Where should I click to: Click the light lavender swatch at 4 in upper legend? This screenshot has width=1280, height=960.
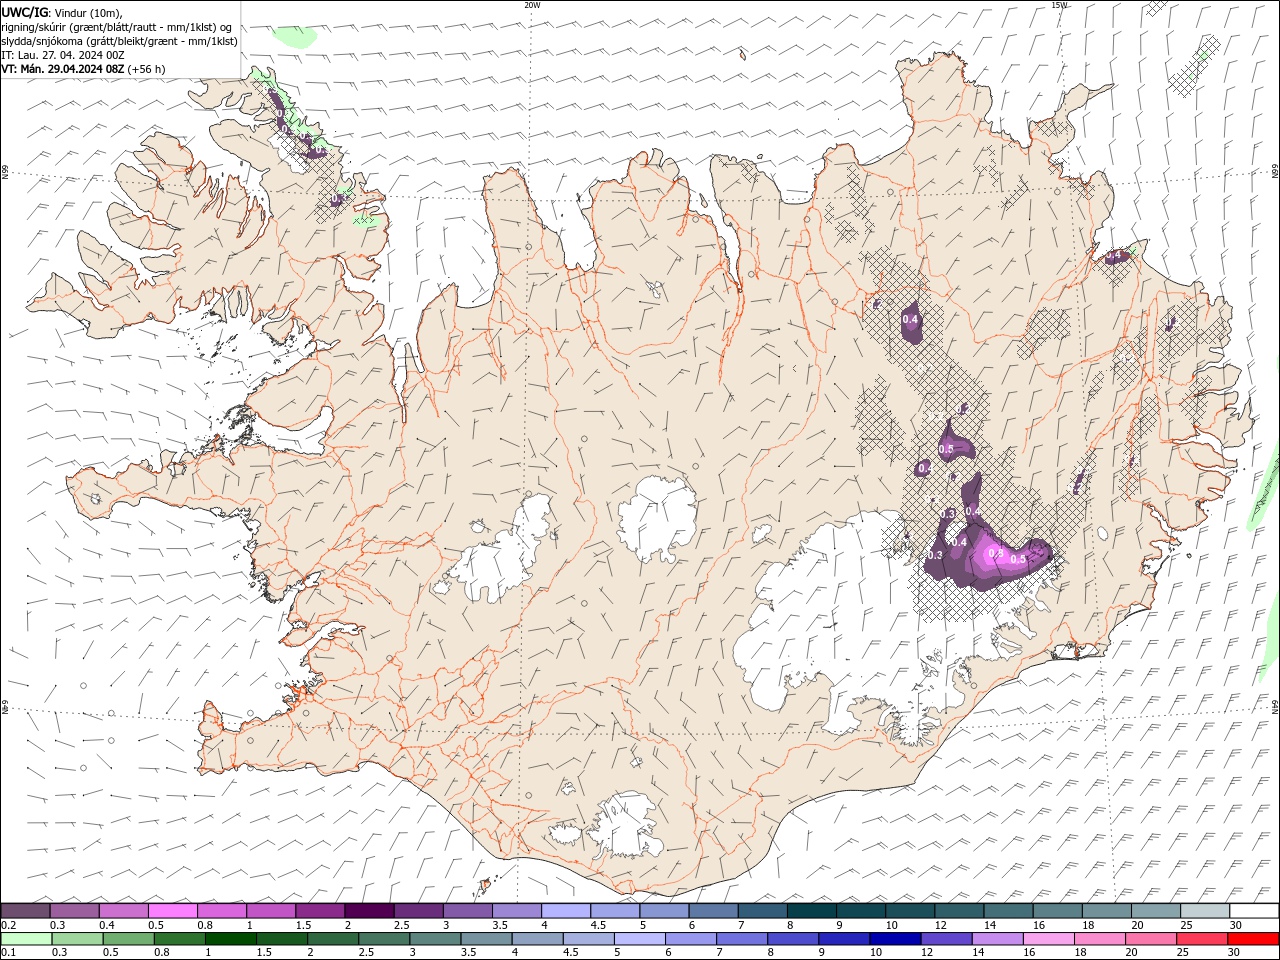[x=564, y=911]
